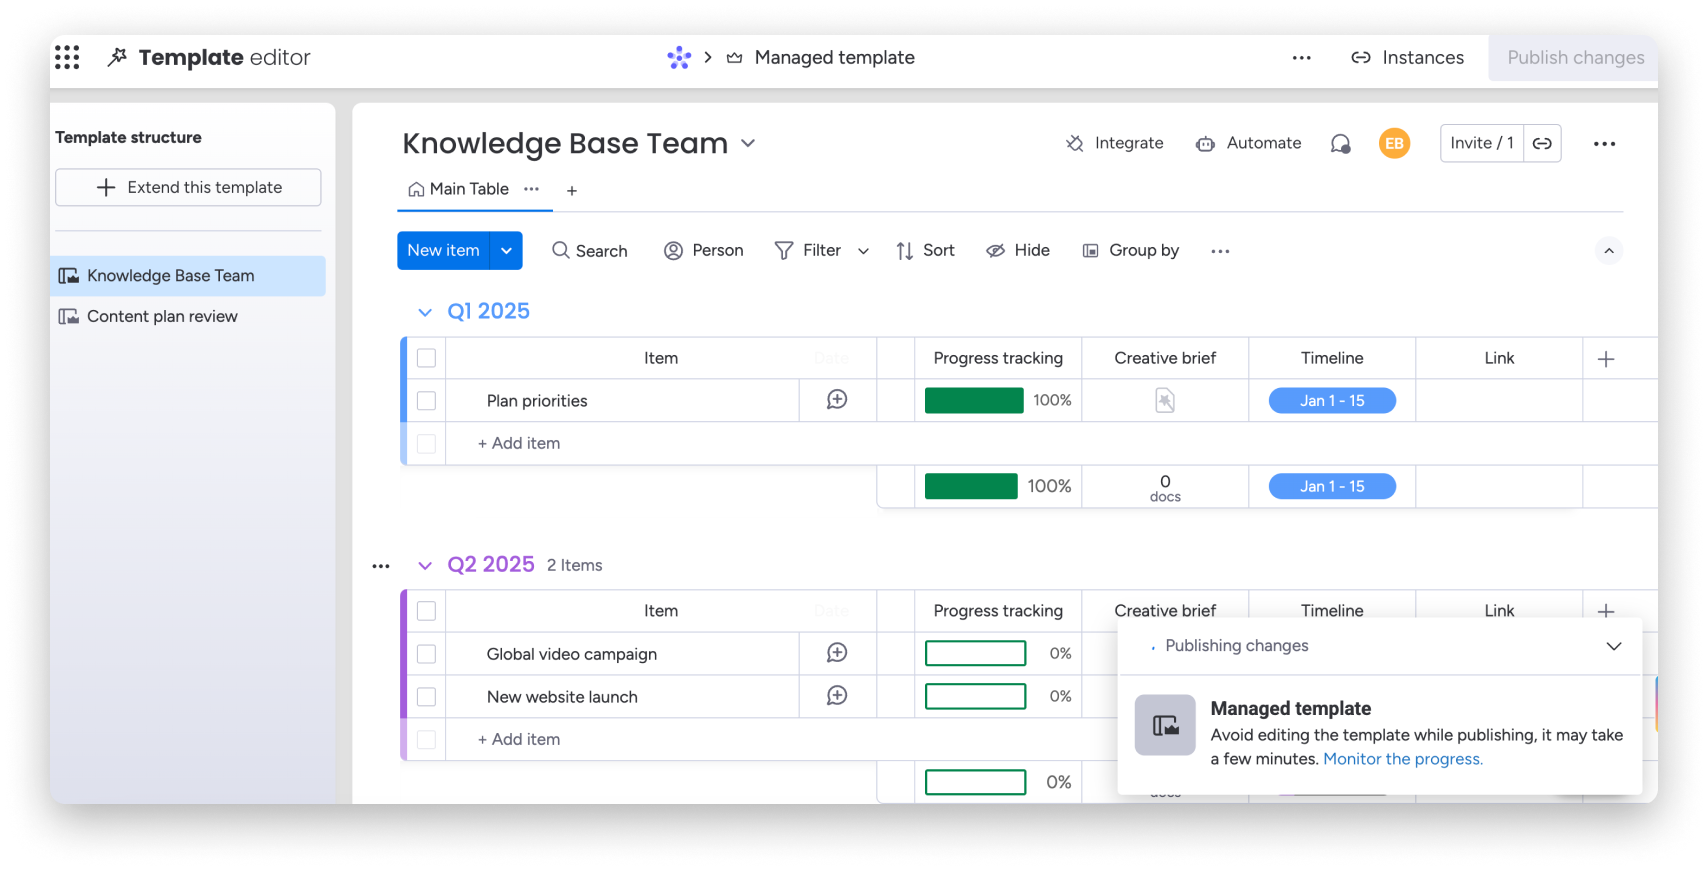
Task: Click Q1 summary Jan 1 - 15 timeline pill
Action: tap(1332, 486)
